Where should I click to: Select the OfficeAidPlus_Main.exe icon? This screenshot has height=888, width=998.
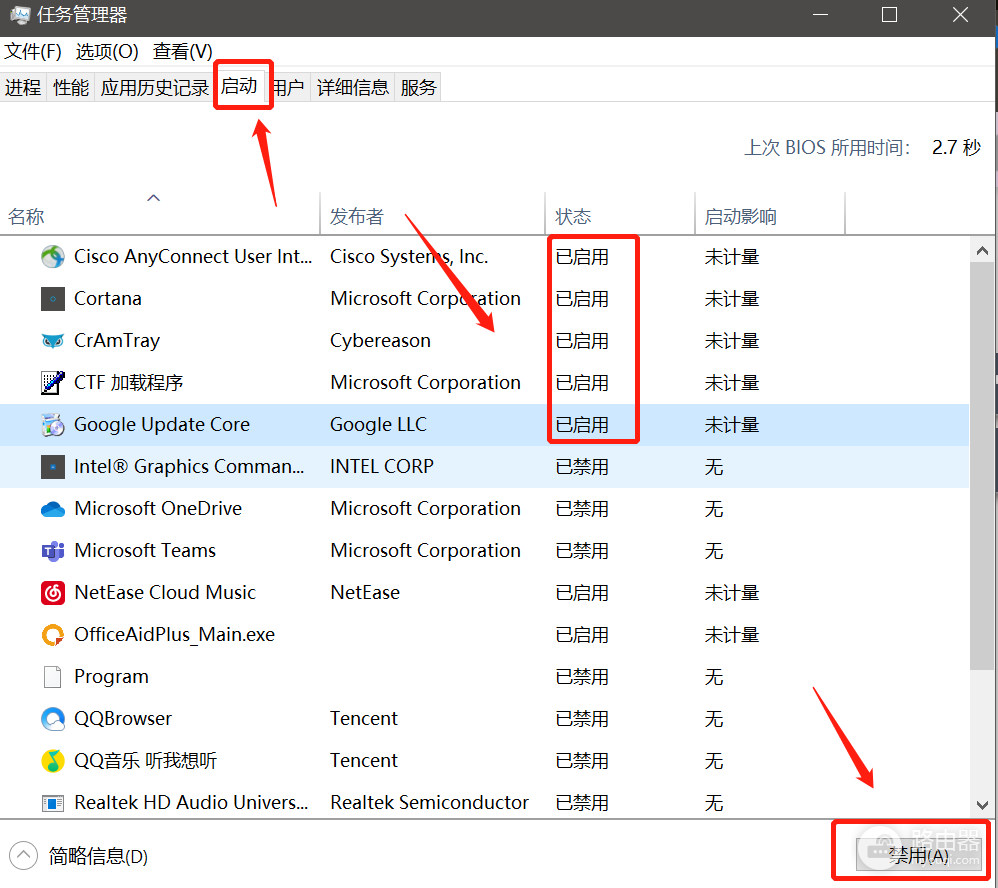pyautogui.click(x=53, y=635)
